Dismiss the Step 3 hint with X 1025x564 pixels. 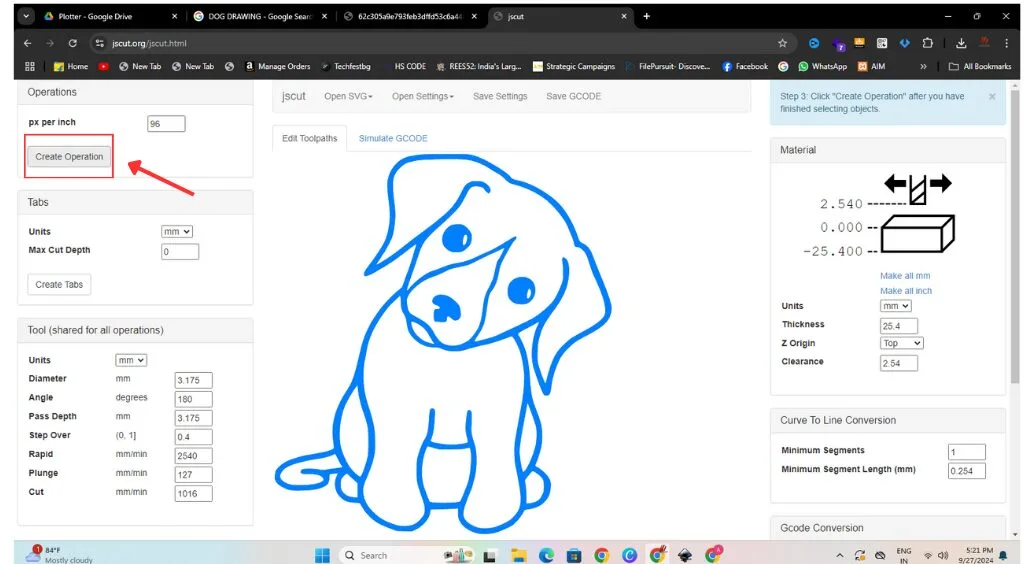coord(992,97)
